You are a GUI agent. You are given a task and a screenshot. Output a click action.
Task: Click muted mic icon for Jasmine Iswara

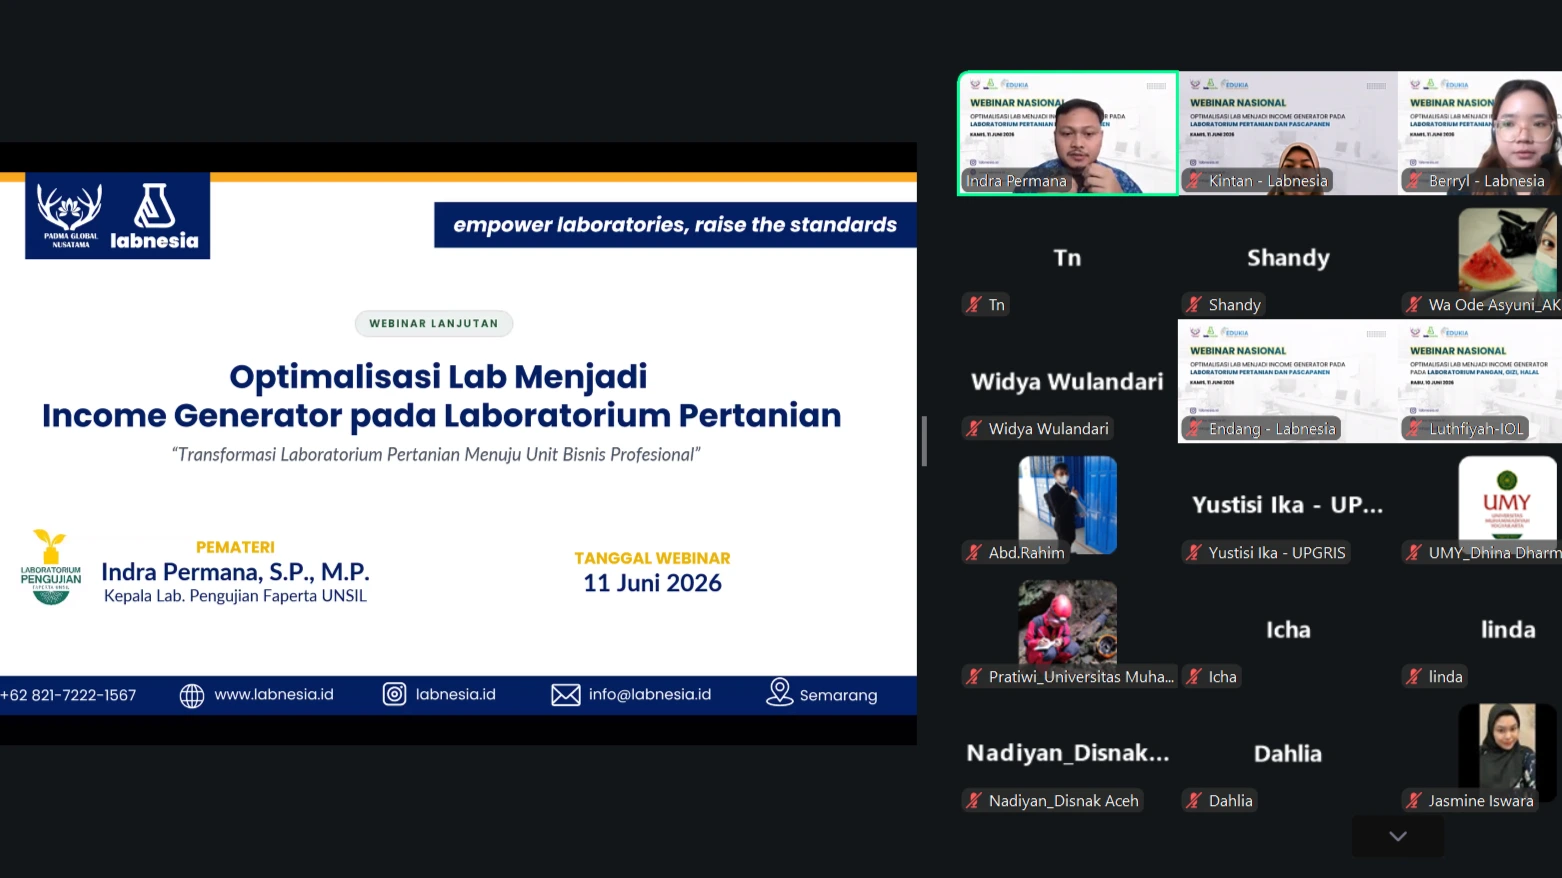tap(1414, 801)
